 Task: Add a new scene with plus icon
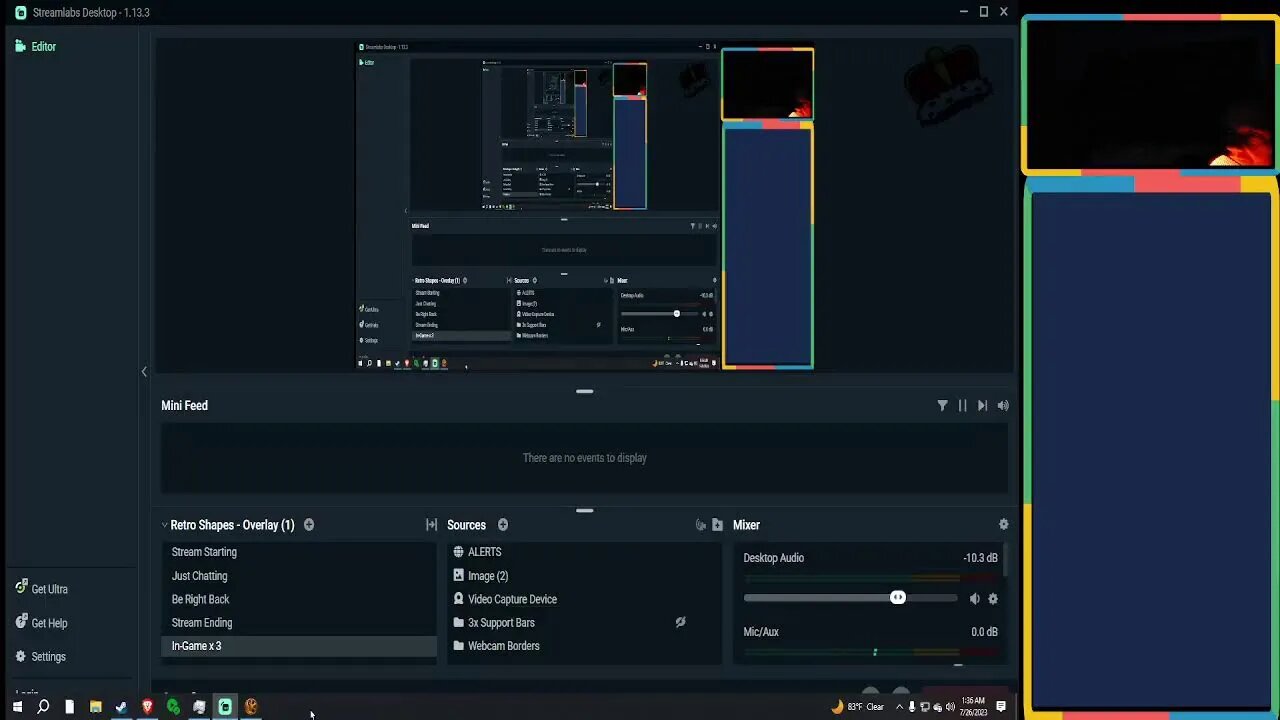pyautogui.click(x=309, y=525)
